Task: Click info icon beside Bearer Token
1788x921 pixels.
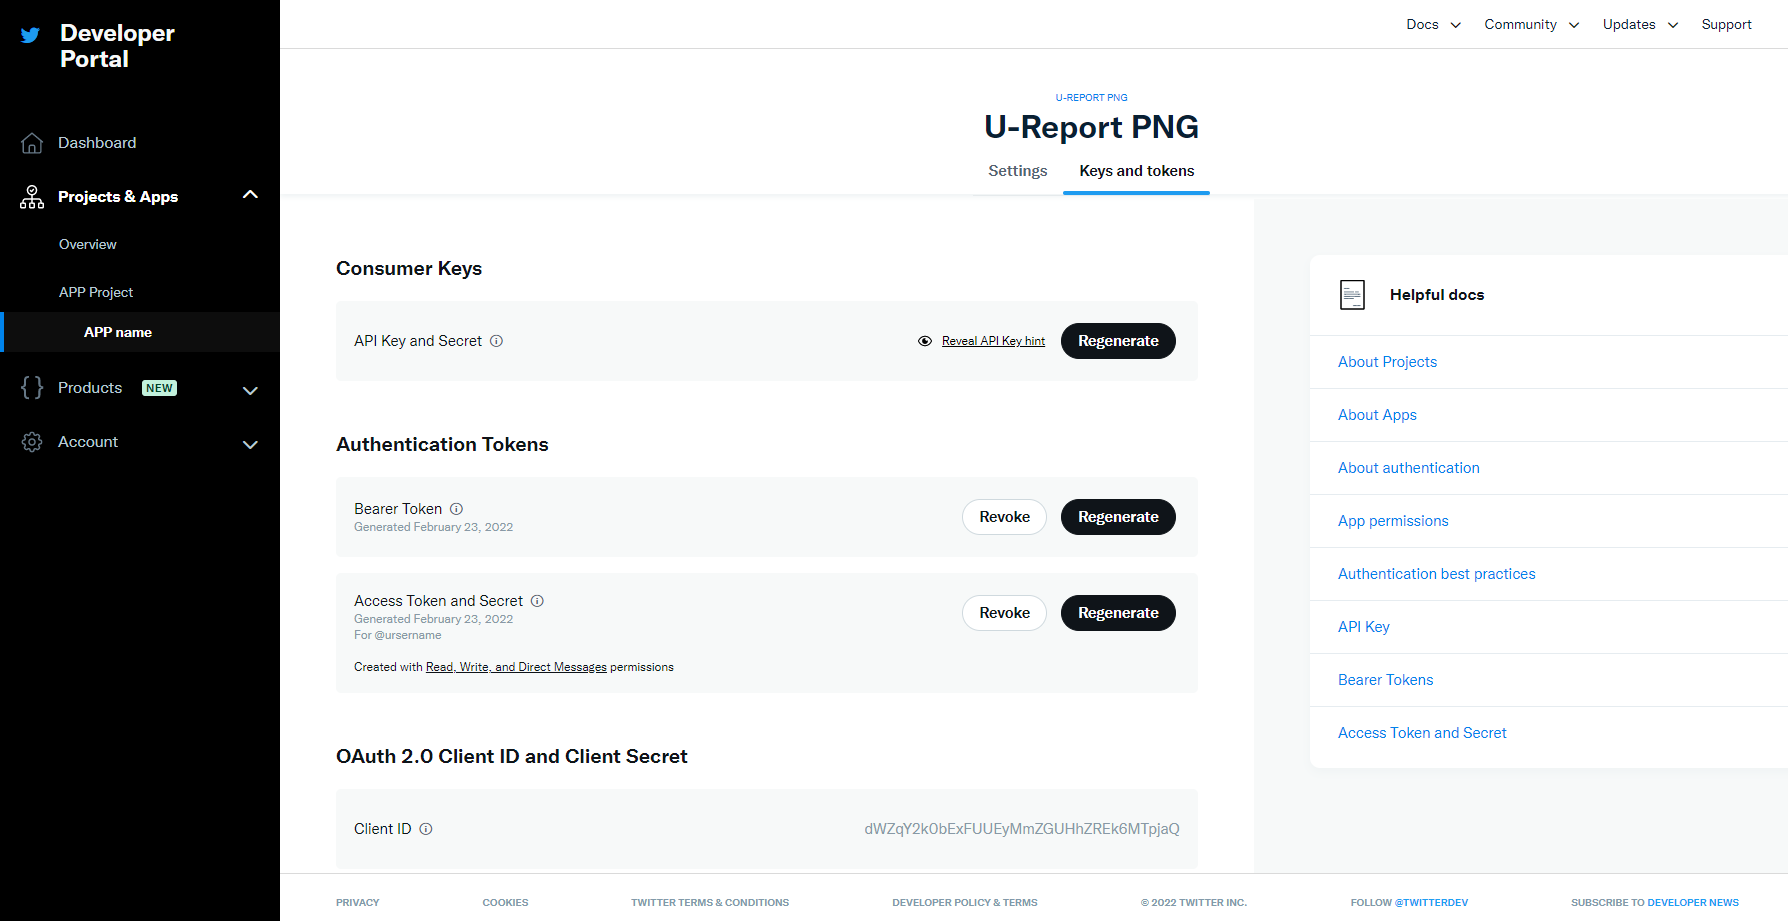Action: pos(456,509)
